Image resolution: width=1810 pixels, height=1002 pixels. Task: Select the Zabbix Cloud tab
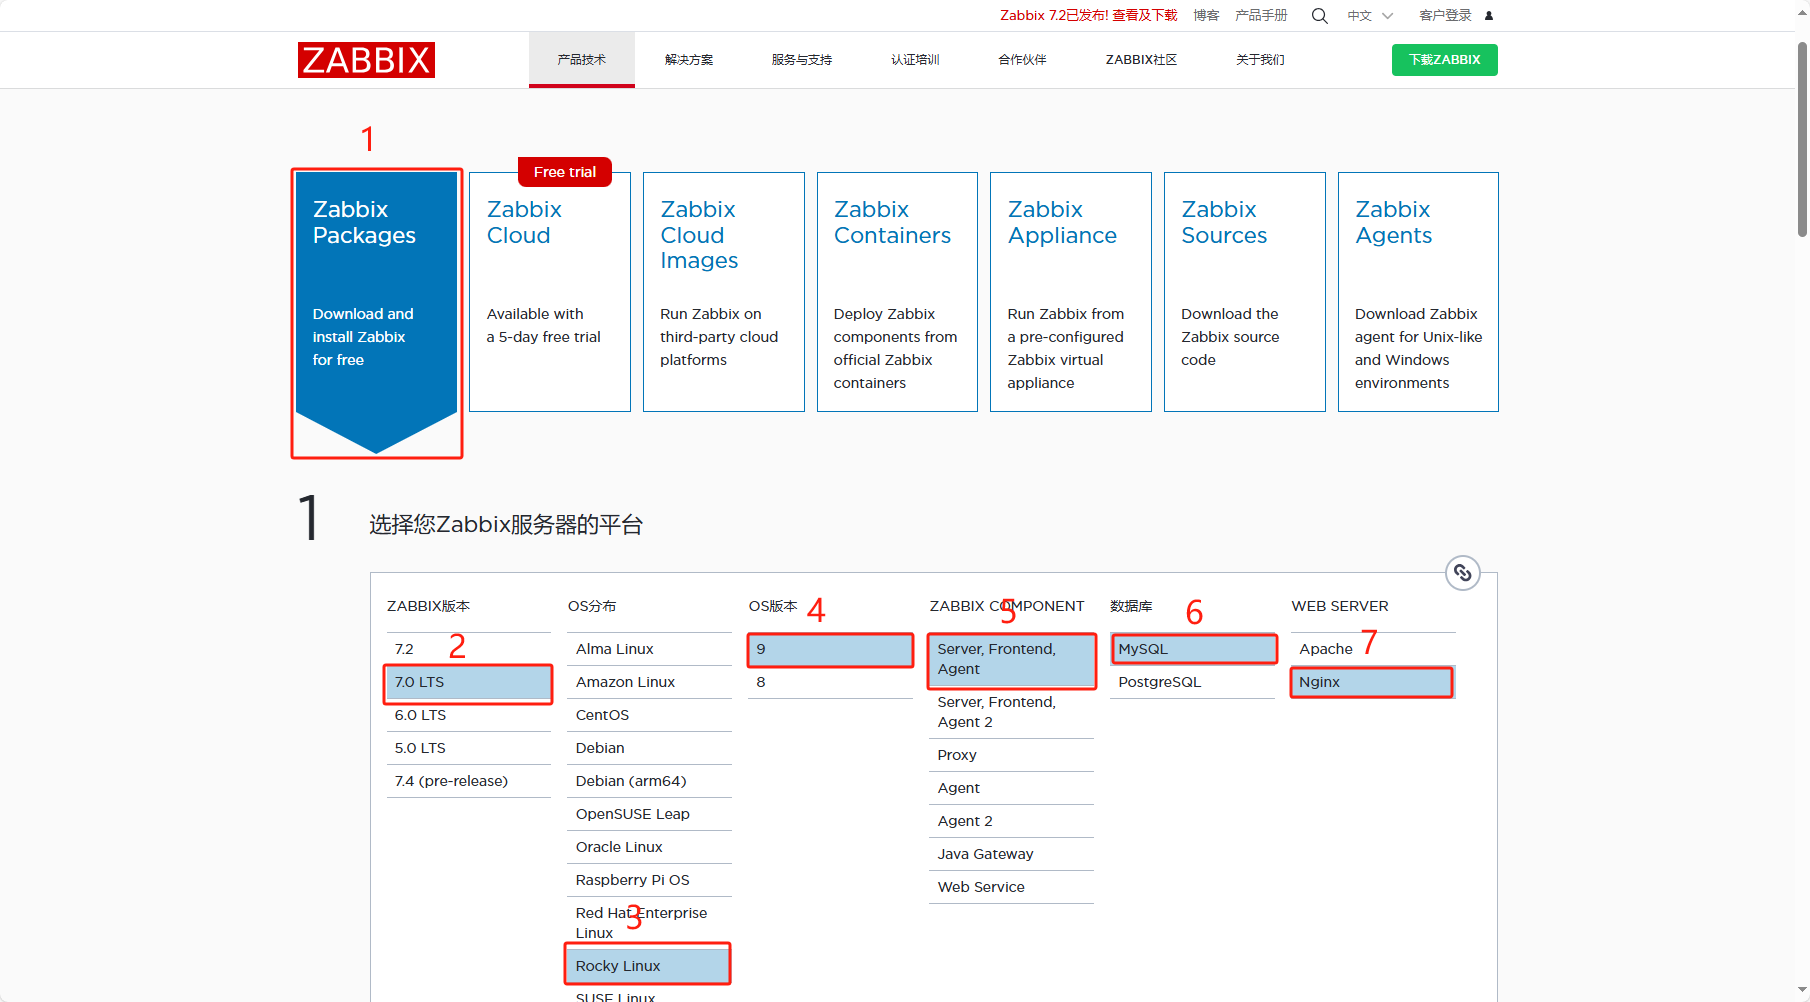click(x=550, y=292)
